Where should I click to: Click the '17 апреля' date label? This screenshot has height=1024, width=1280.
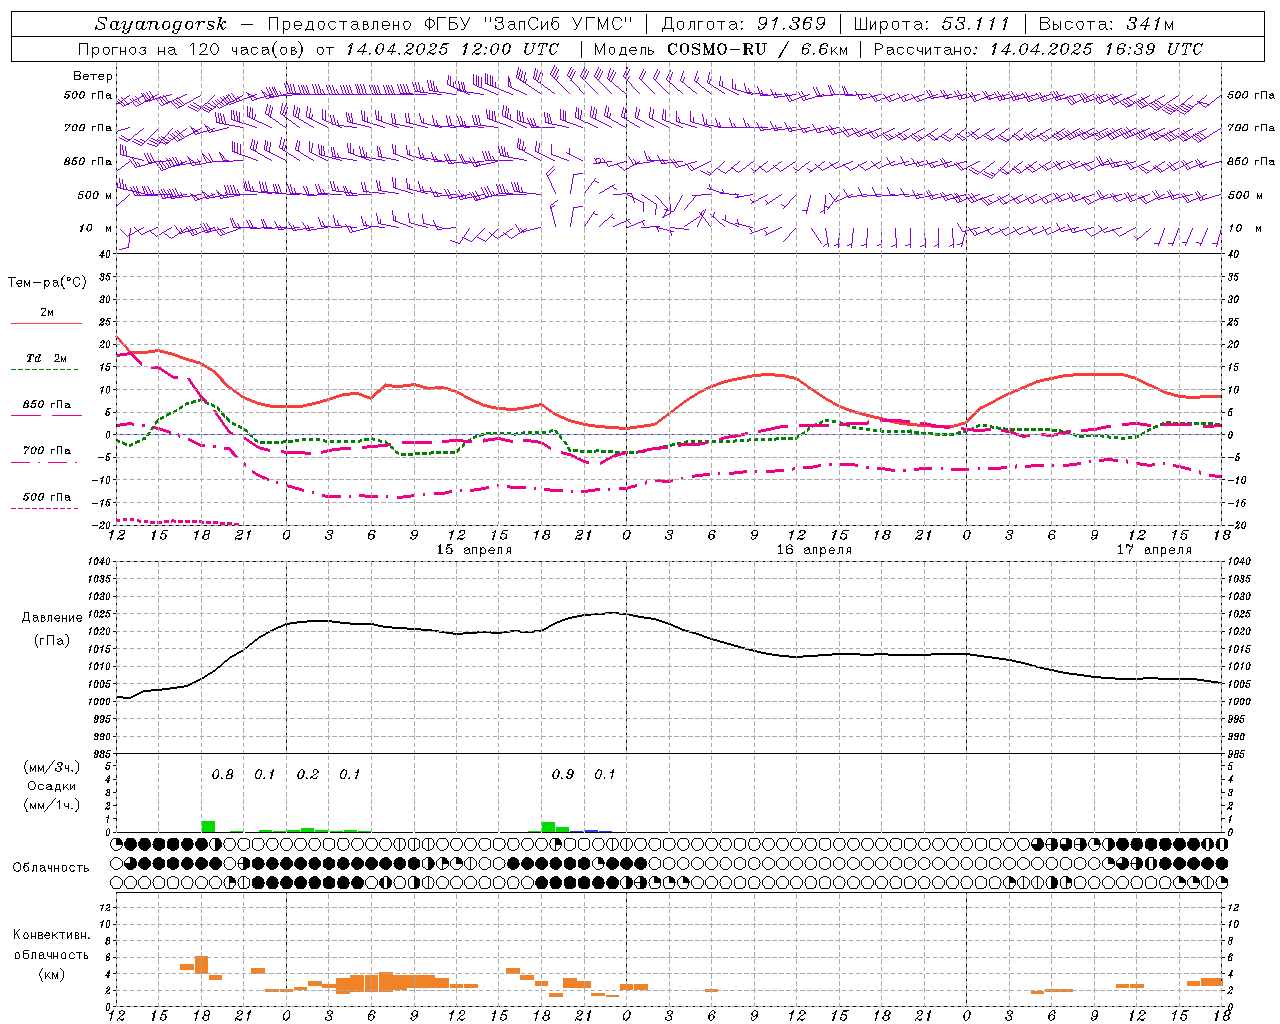point(1154,550)
